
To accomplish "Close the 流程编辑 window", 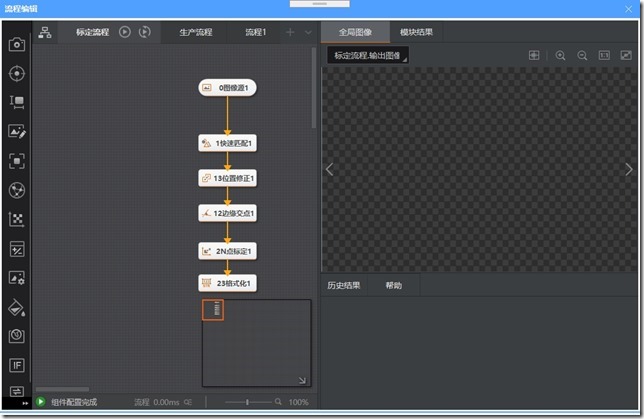I will pos(628,9).
